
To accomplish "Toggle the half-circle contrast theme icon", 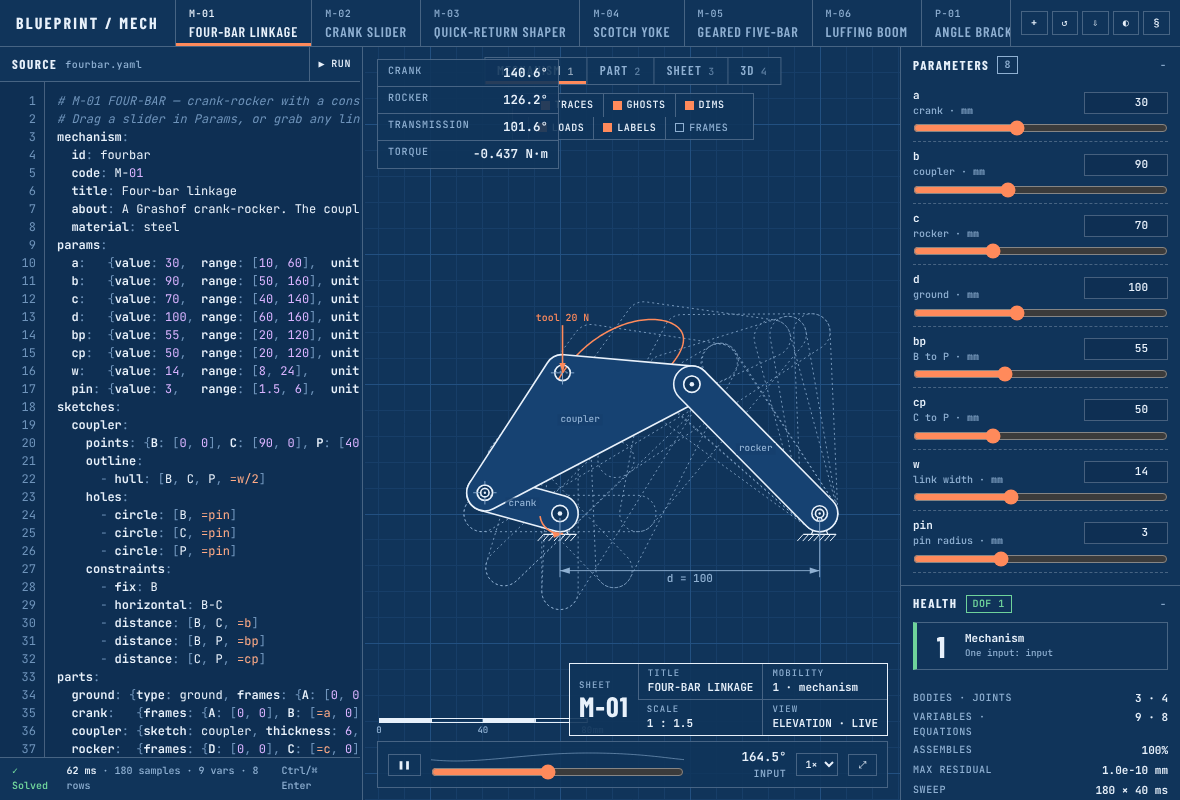I will tap(1126, 23).
